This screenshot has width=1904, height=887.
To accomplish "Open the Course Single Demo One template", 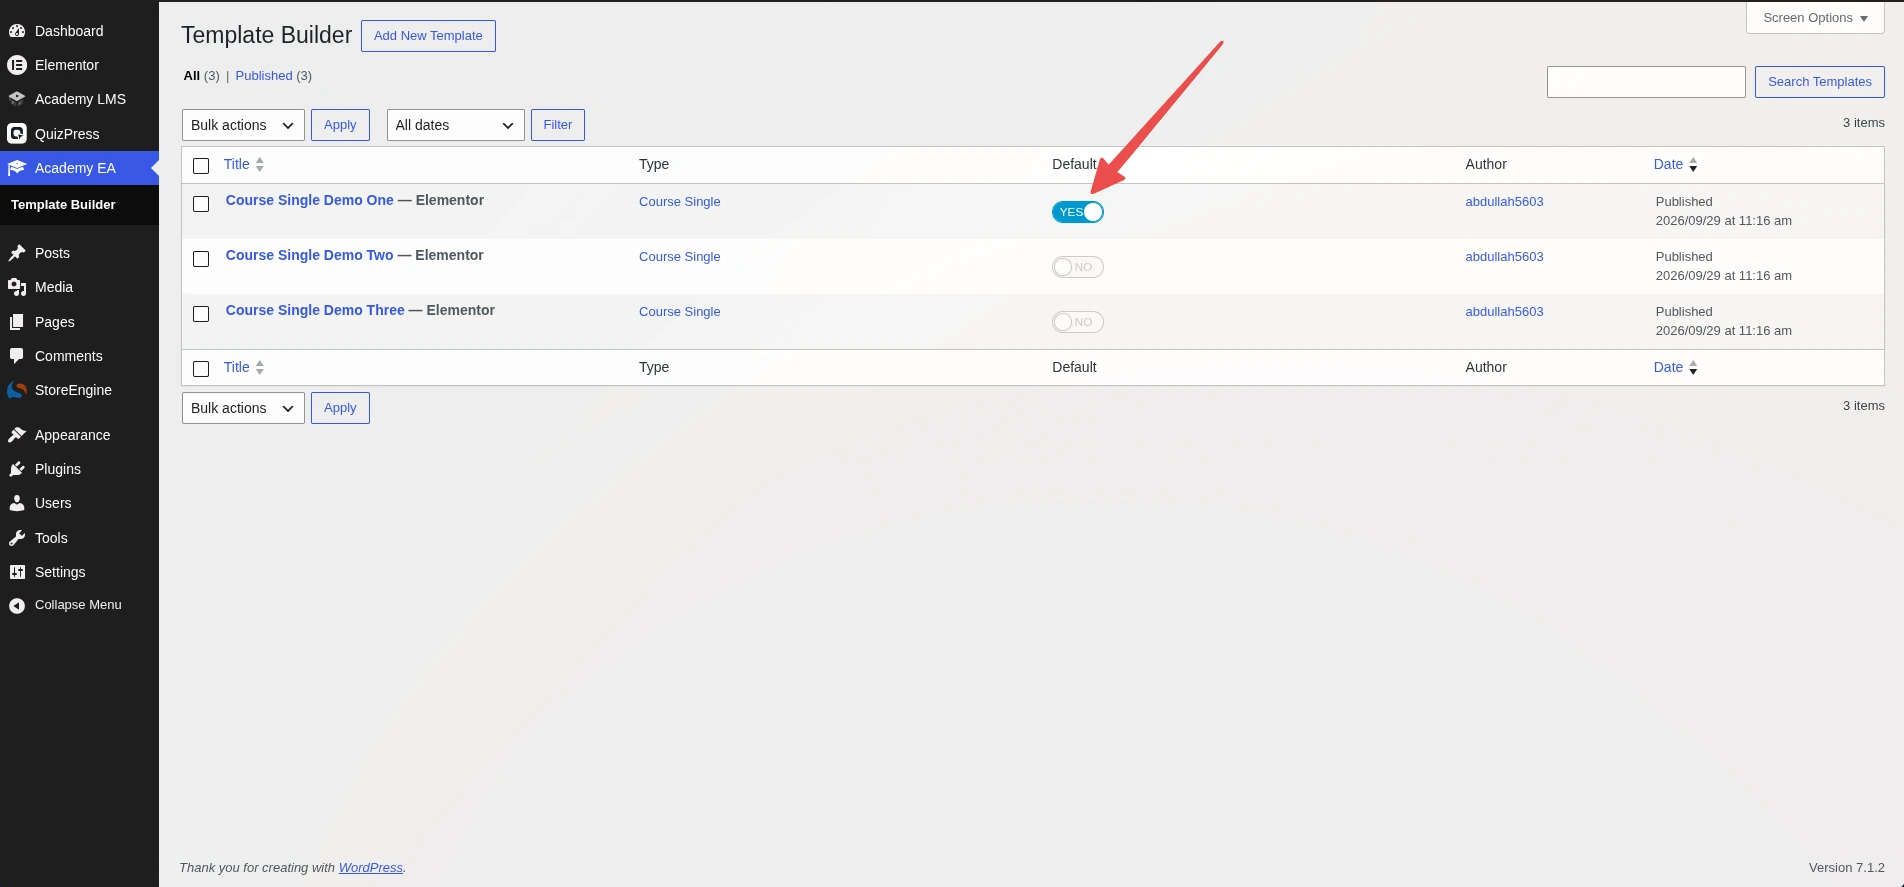I will click(x=310, y=200).
